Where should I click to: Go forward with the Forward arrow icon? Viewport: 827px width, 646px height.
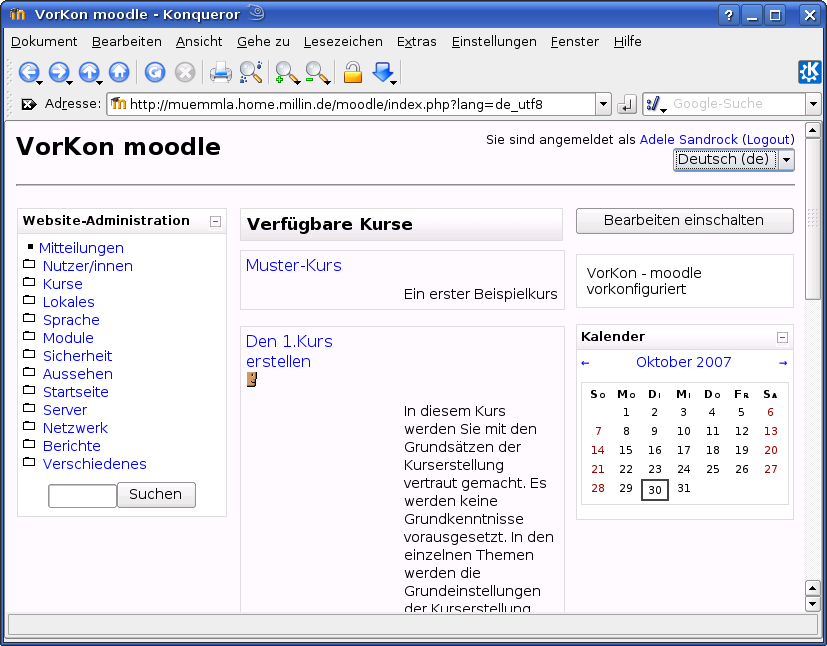pyautogui.click(x=59, y=72)
